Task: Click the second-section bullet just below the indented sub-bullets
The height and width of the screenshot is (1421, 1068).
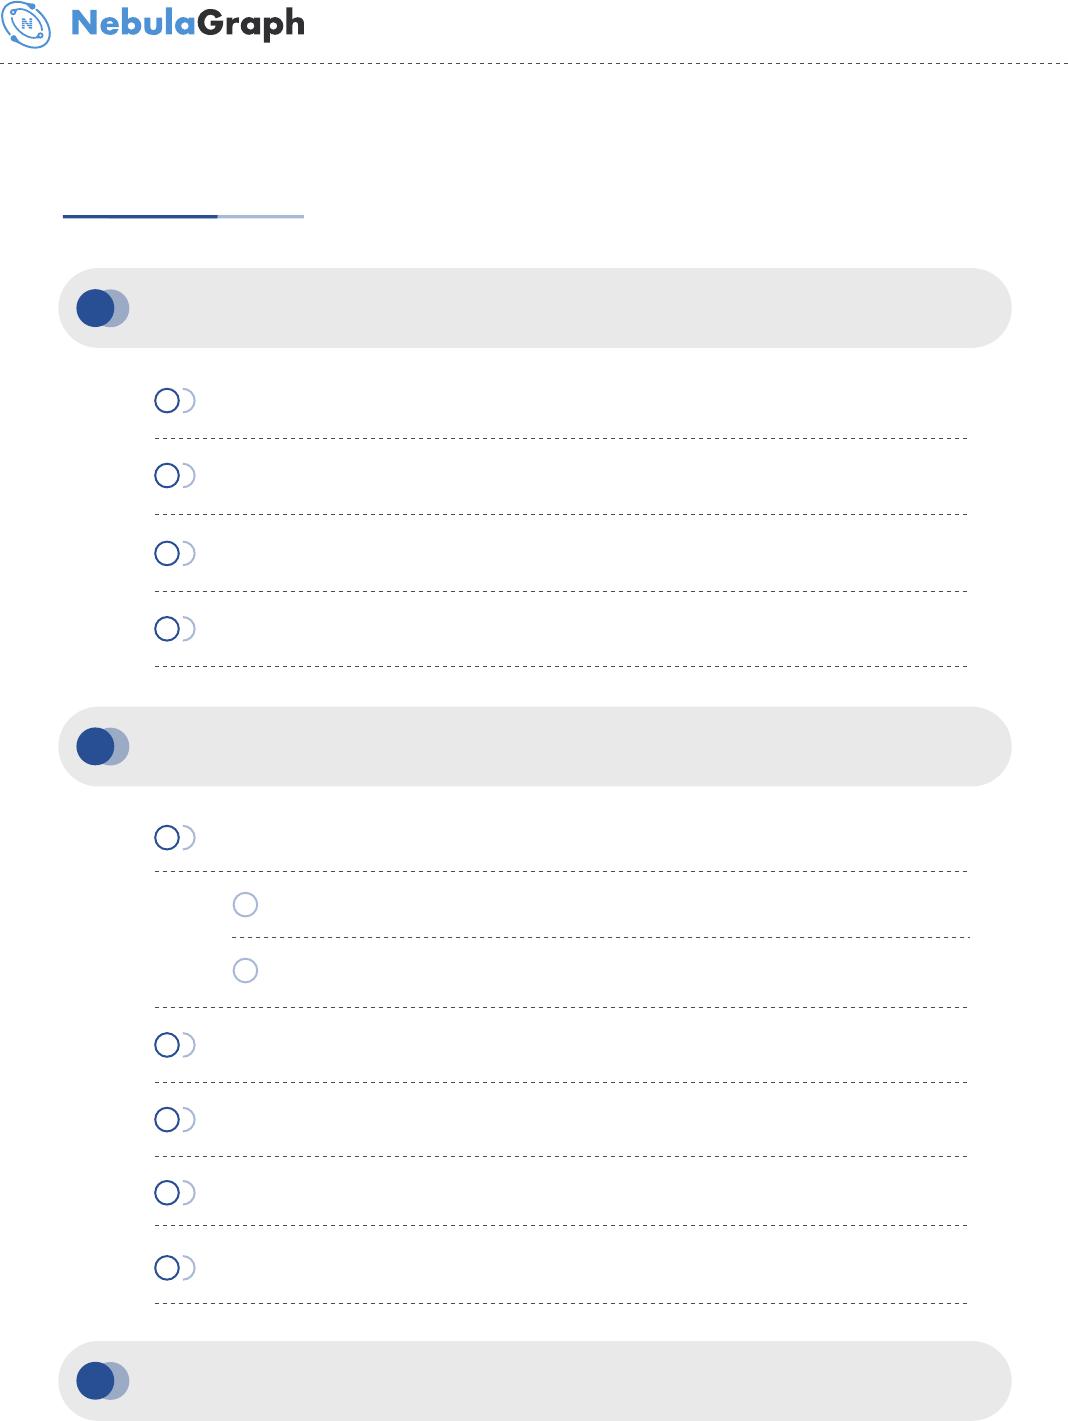Action: coord(167,1045)
